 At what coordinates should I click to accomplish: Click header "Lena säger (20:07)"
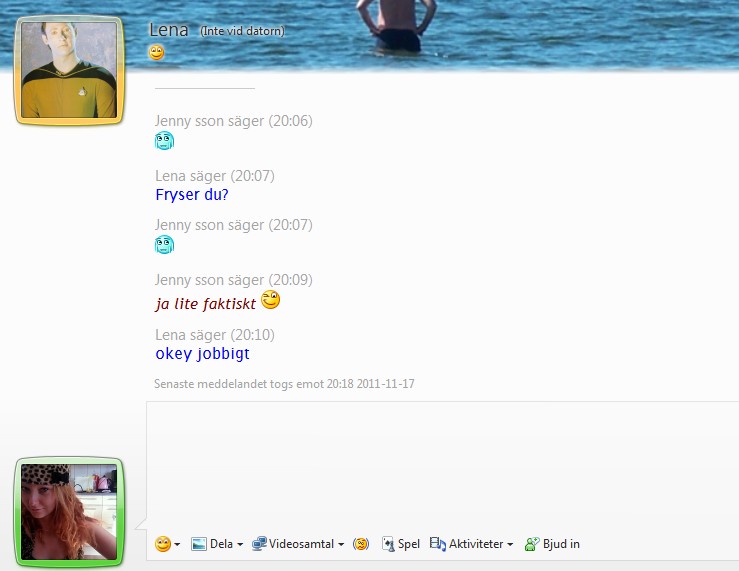click(215, 176)
